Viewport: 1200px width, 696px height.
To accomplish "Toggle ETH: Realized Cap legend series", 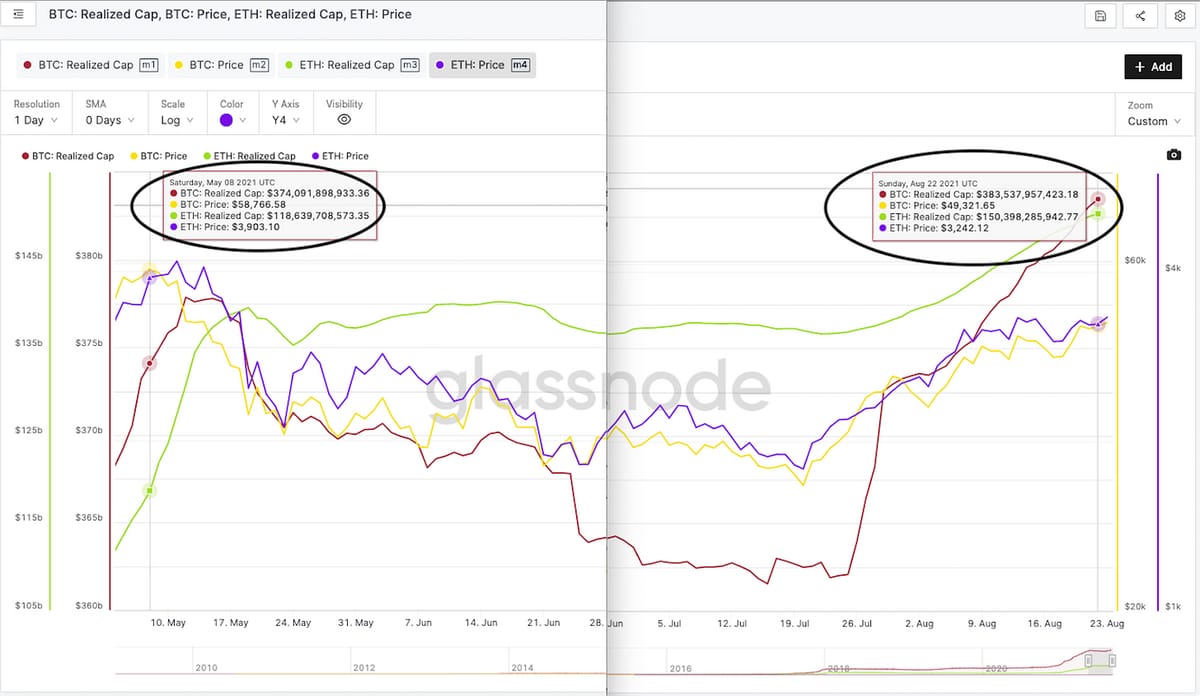I will 249,156.
